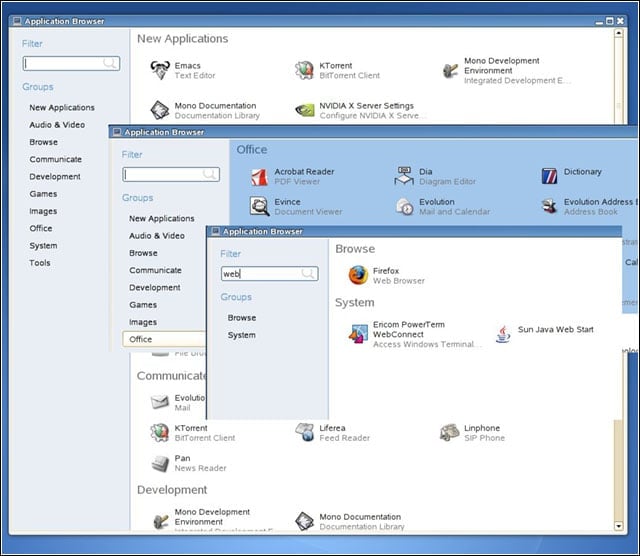
Task: Launch Linphone SIP phone icon
Action: click(449, 433)
